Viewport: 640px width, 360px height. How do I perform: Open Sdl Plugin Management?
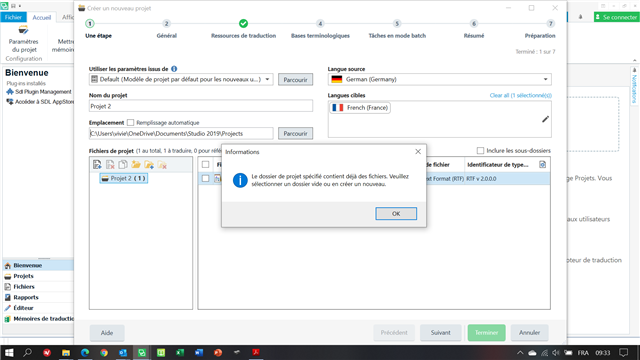tap(39, 92)
